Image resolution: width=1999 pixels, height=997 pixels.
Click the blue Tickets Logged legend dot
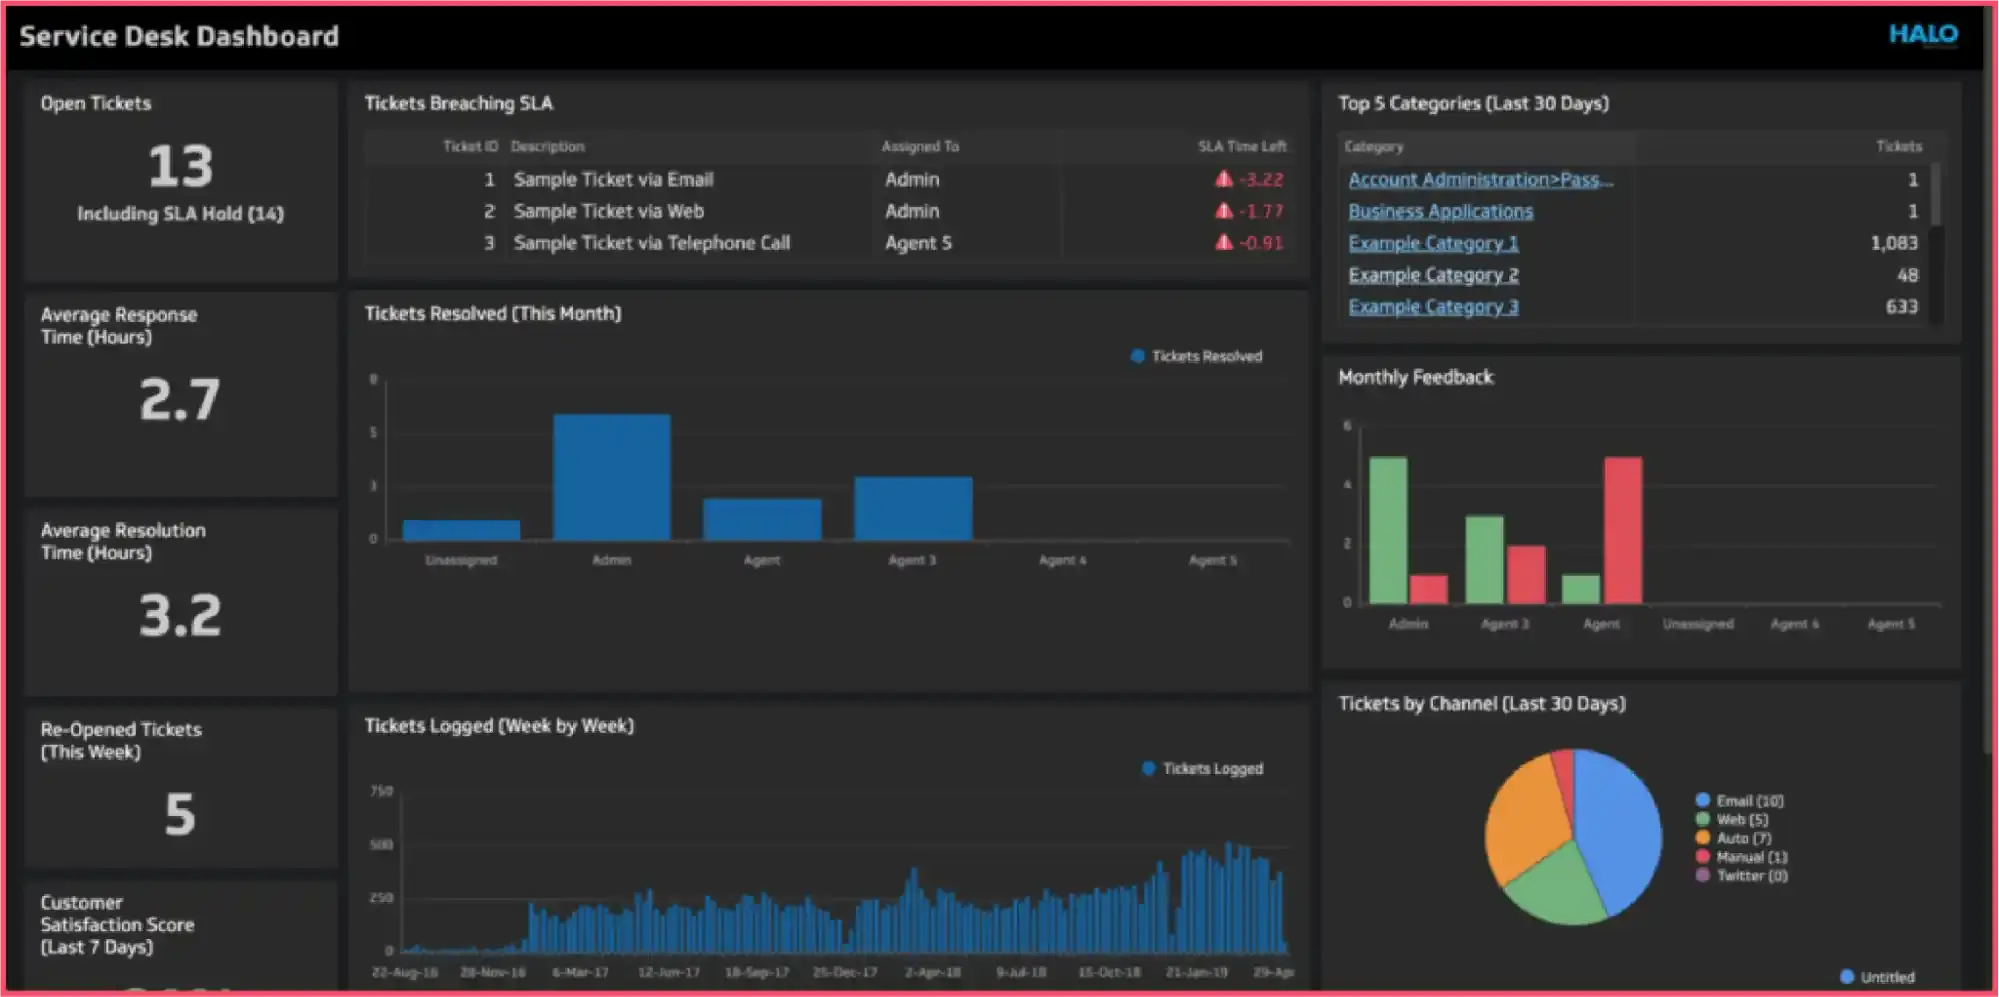click(1148, 768)
